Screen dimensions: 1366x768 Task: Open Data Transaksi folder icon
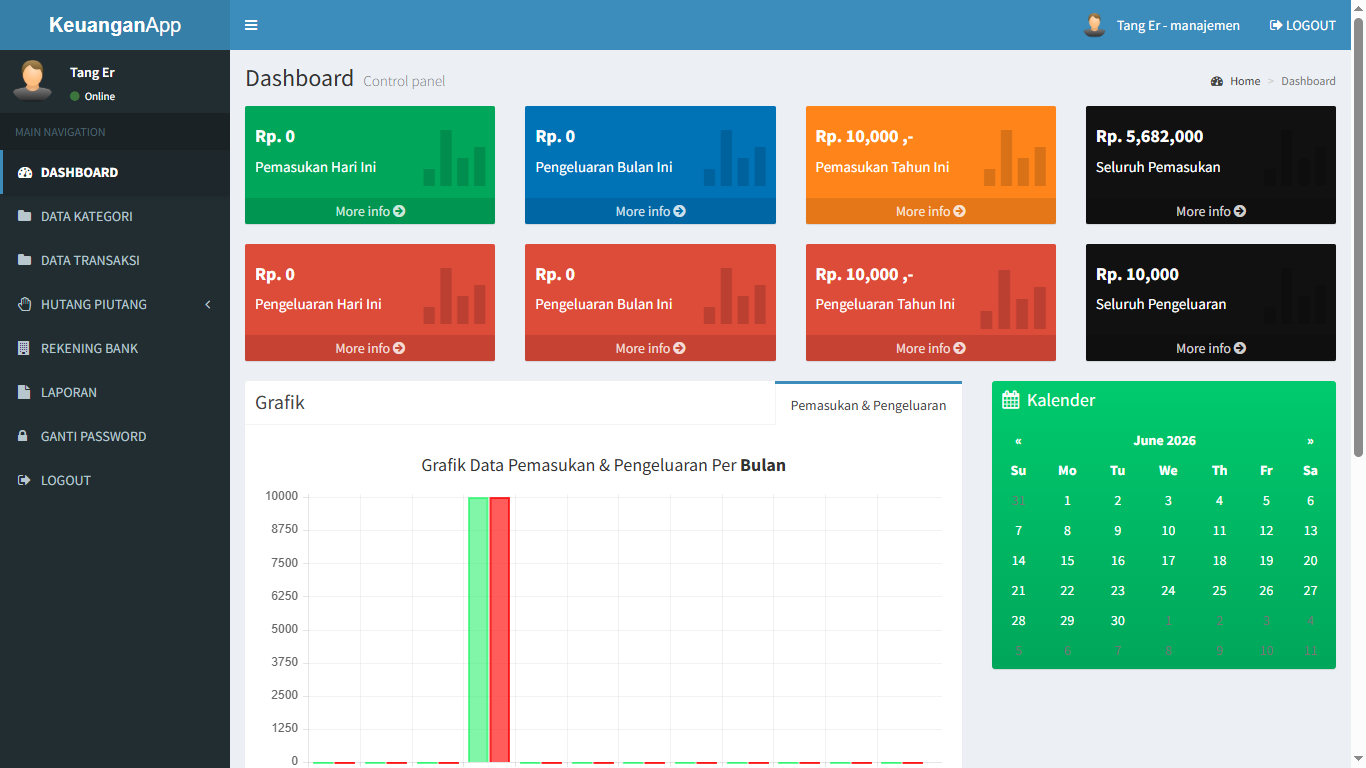[25, 260]
